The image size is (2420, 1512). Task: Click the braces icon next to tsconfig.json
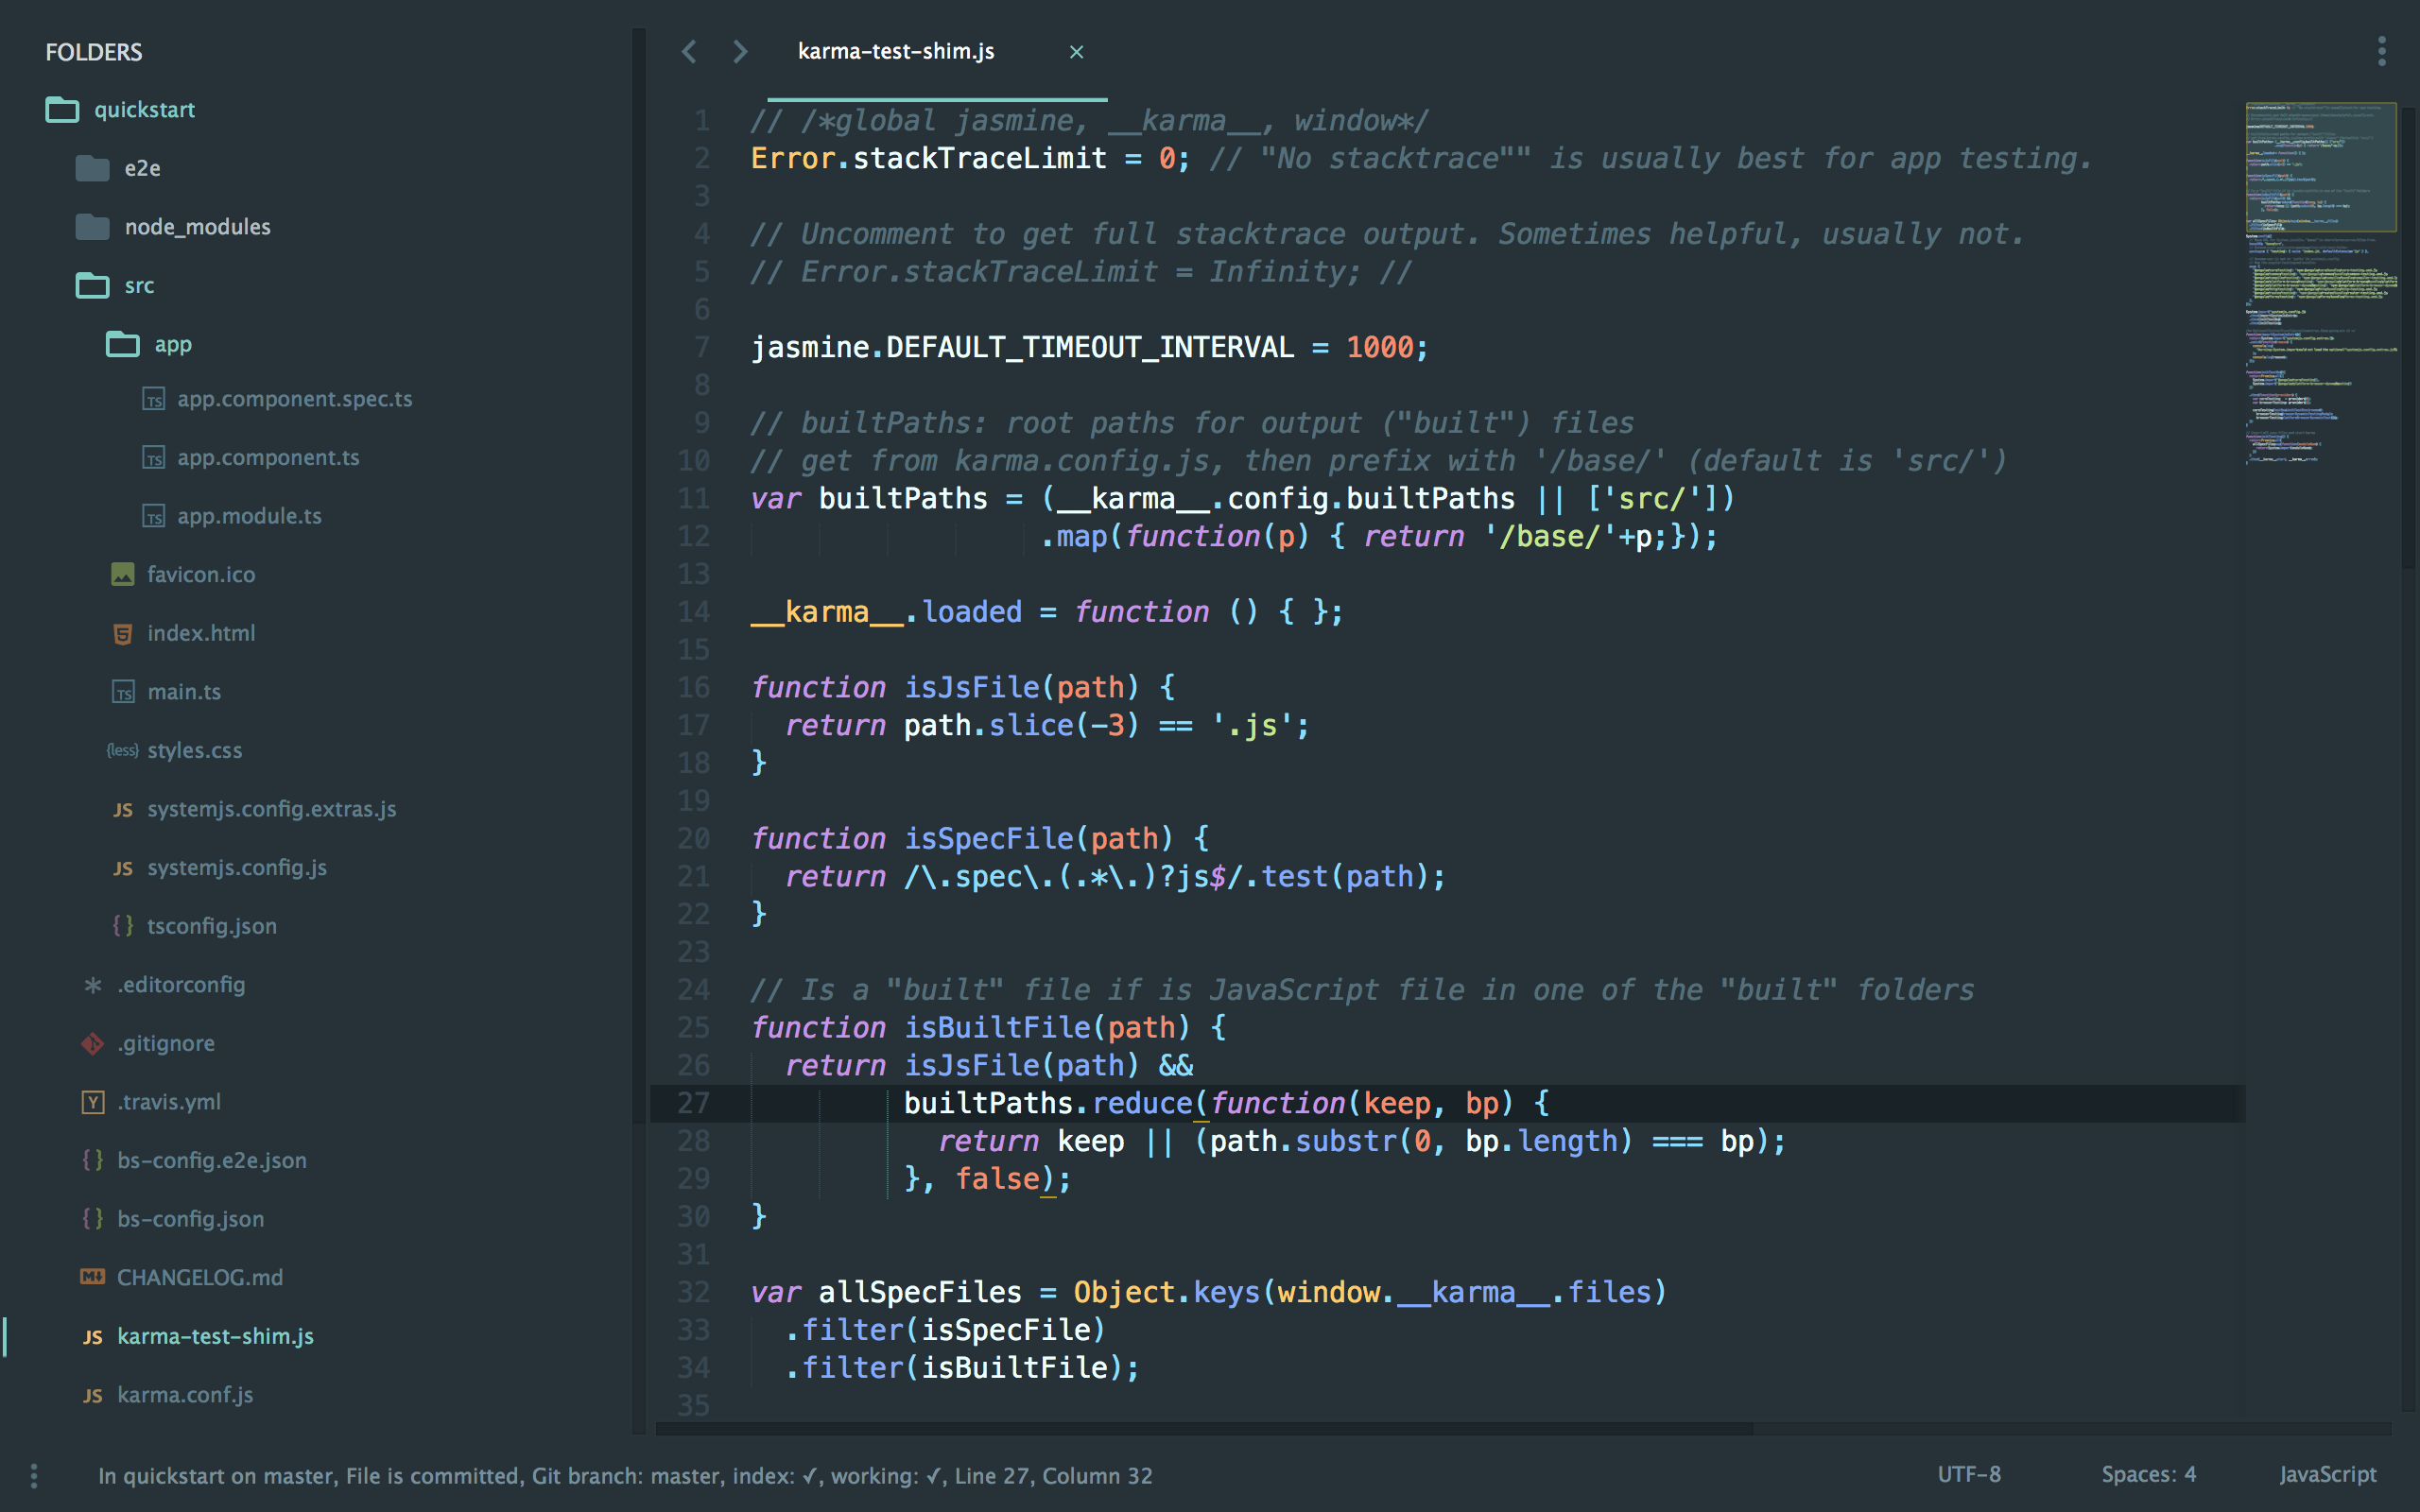(123, 925)
